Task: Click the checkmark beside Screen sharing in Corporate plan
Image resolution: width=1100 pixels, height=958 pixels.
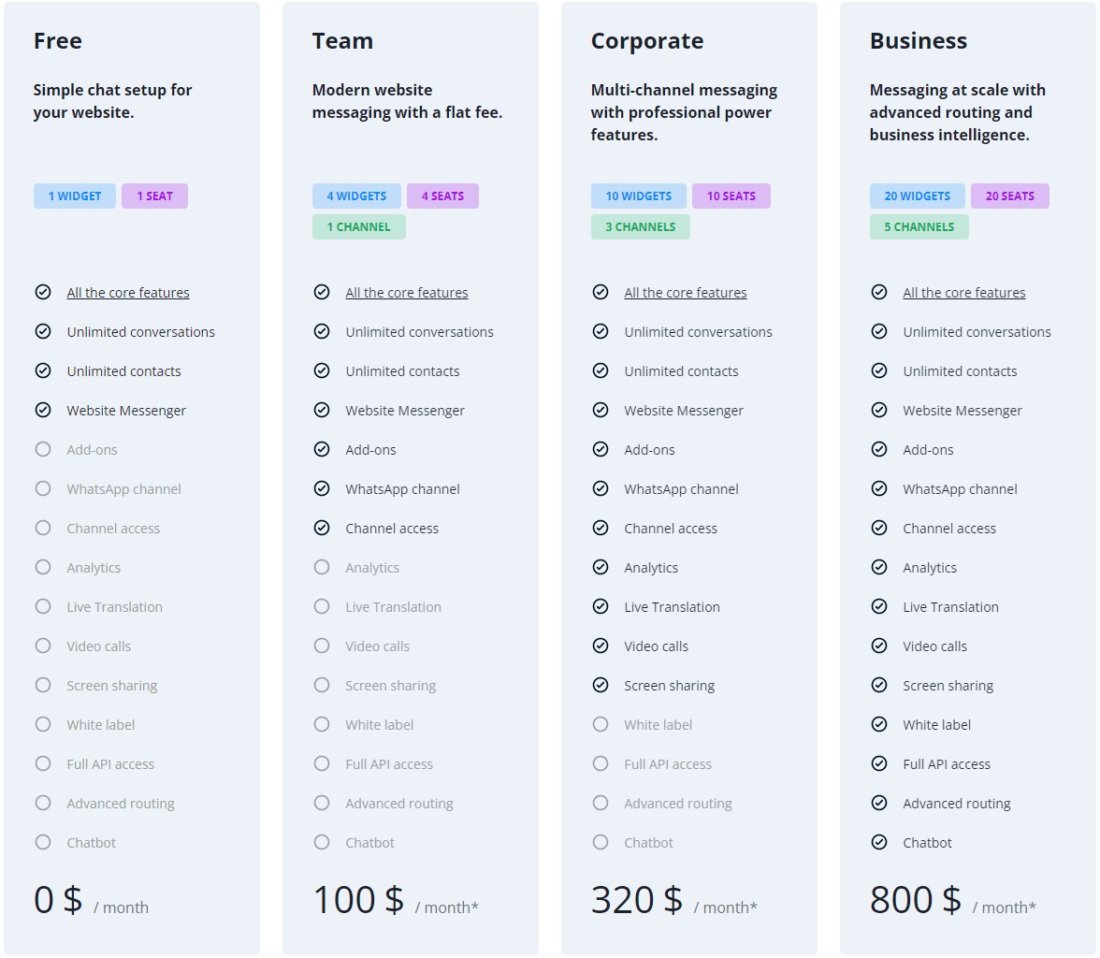Action: (600, 685)
